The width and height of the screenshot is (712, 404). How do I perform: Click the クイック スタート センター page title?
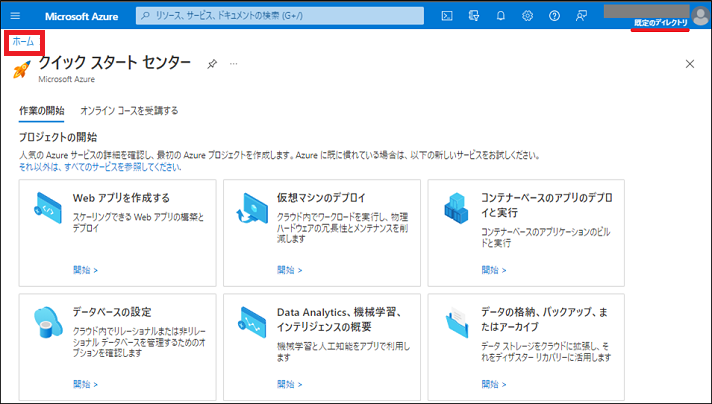click(x=115, y=63)
